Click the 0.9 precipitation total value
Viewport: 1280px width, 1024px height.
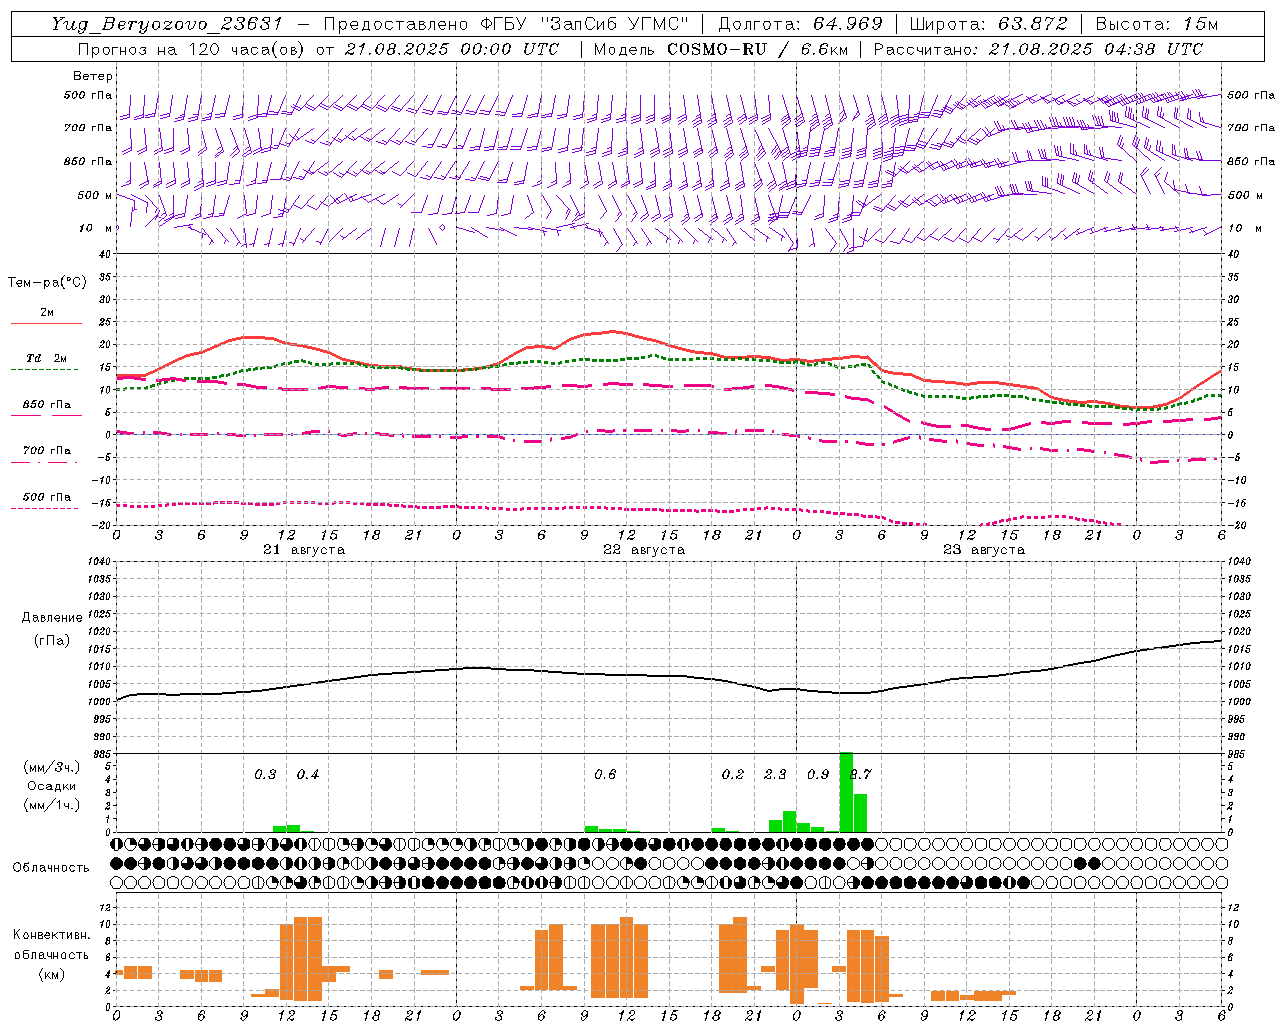pos(818,774)
